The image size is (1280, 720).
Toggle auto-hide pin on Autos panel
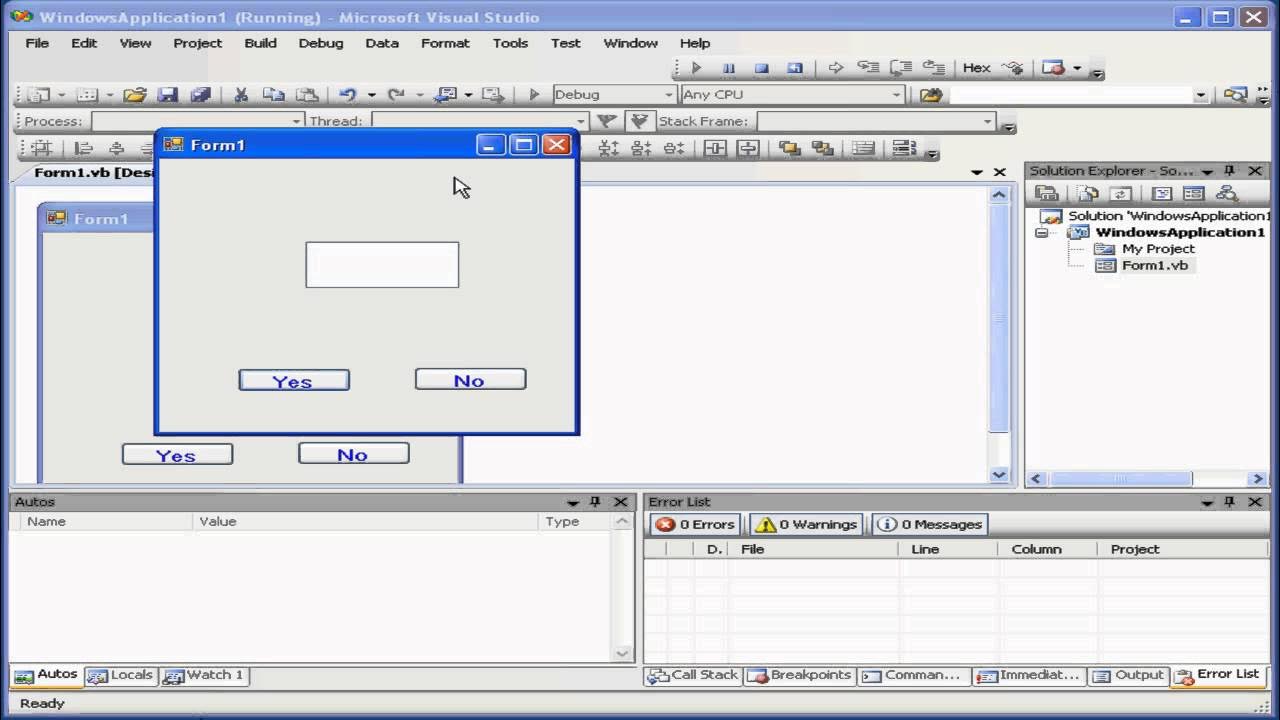[x=595, y=502]
